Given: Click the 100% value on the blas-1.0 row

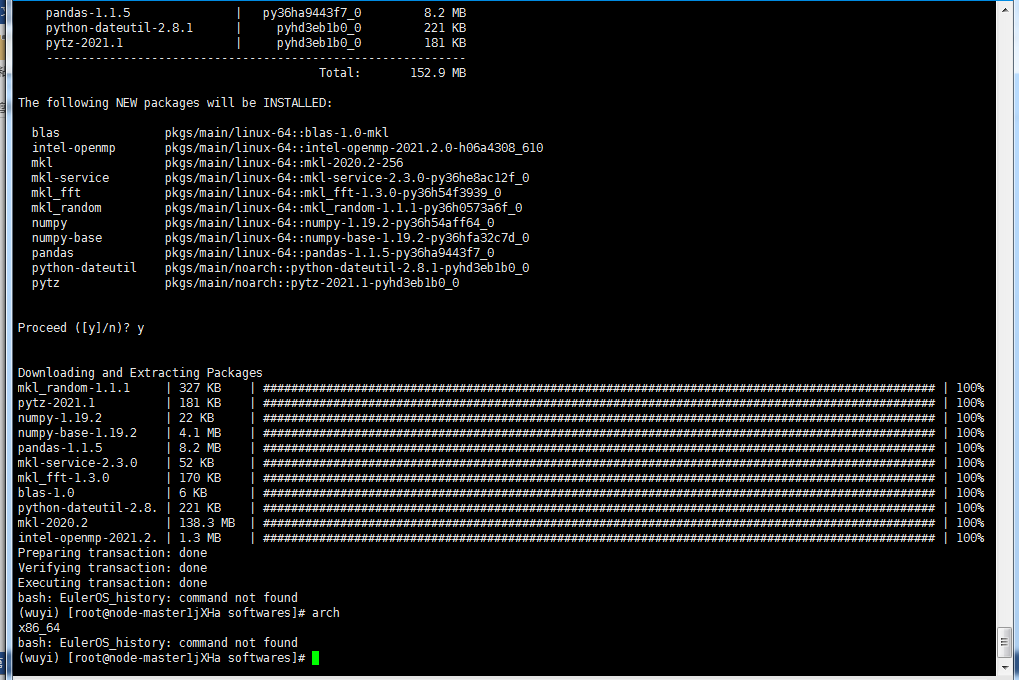Looking at the screenshot, I should 970,492.
